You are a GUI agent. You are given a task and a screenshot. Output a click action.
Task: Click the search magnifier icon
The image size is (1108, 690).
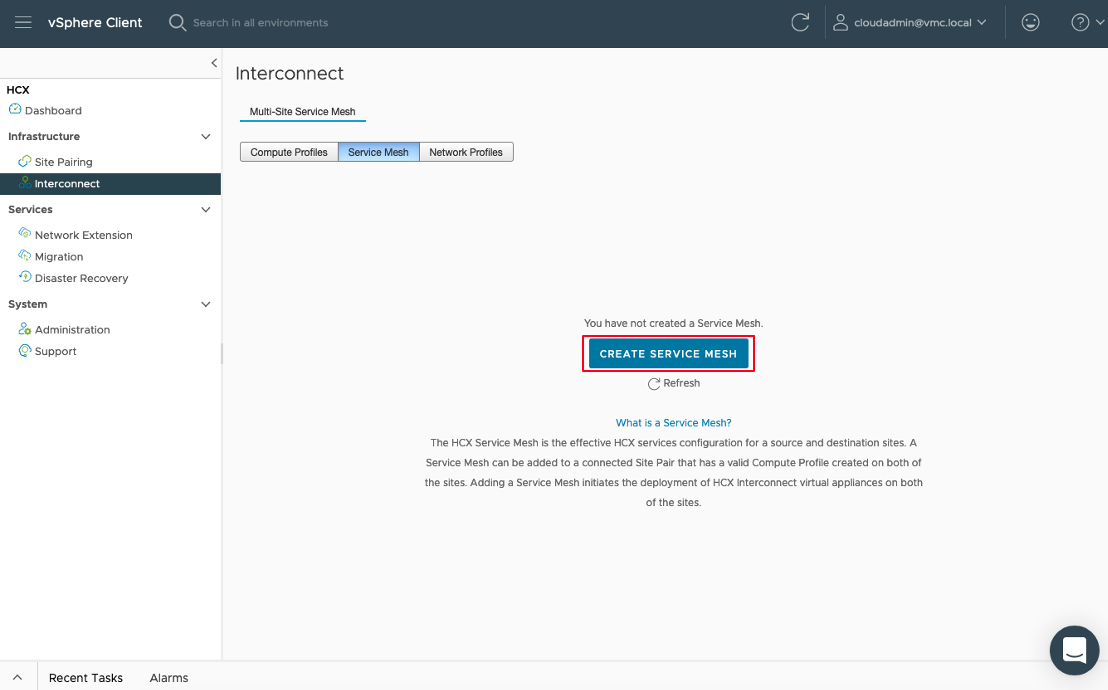(x=177, y=23)
